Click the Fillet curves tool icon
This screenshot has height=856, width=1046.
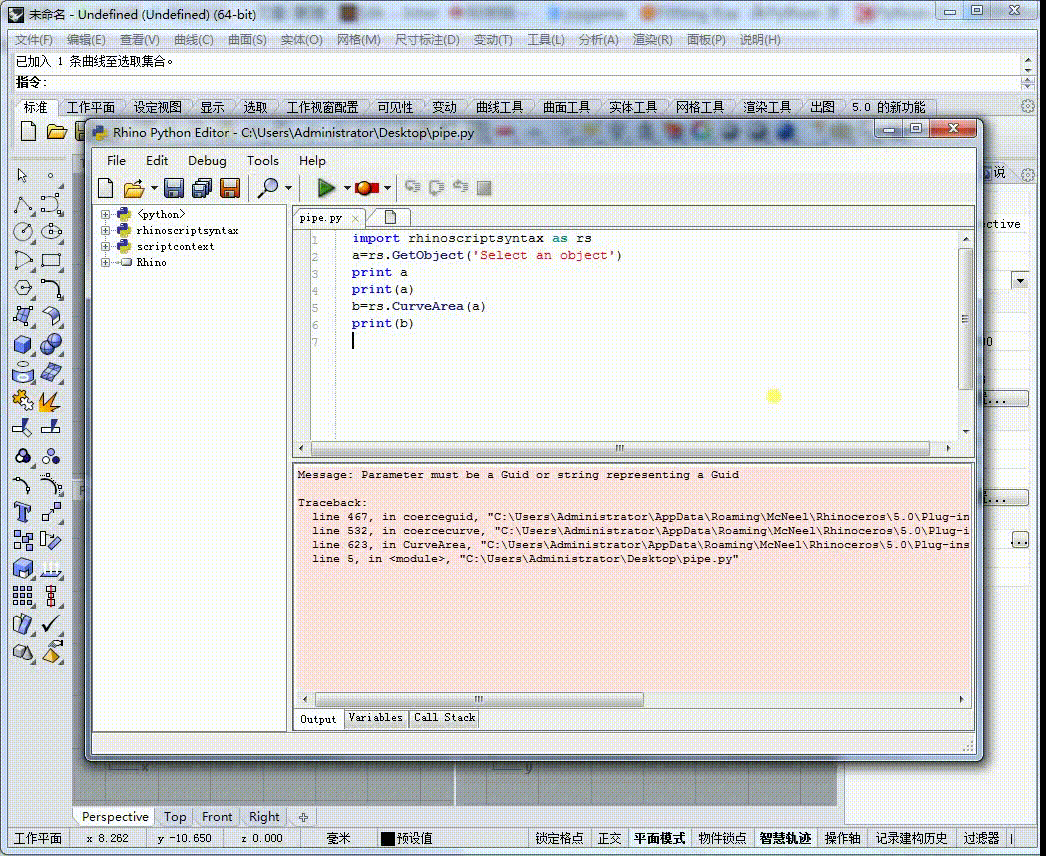pos(51,288)
